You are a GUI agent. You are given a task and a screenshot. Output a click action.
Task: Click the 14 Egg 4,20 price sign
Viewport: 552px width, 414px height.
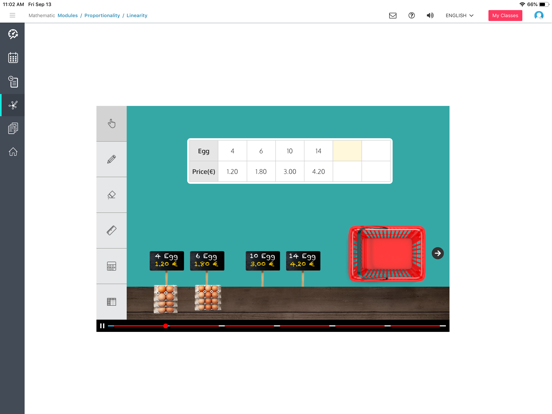coord(303,261)
